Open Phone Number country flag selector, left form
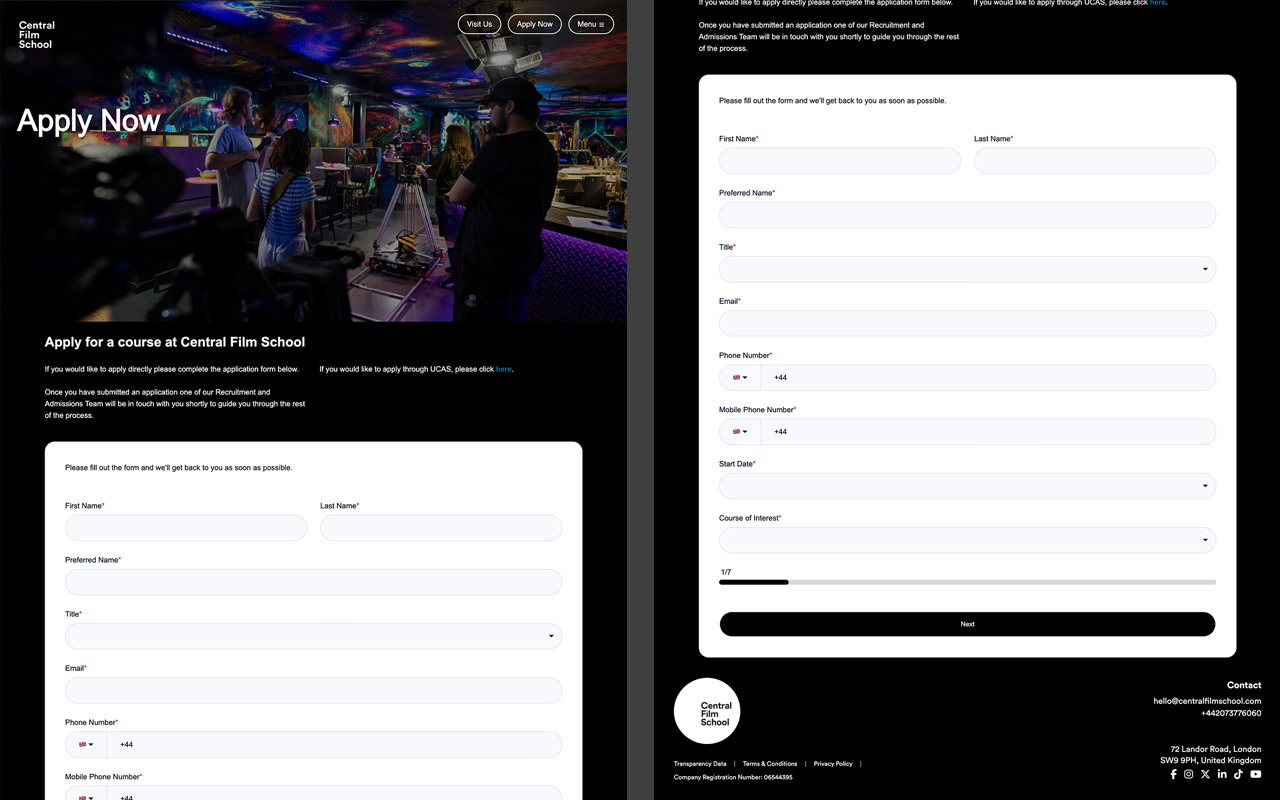Screen dimensions: 1280x800 click(86, 745)
